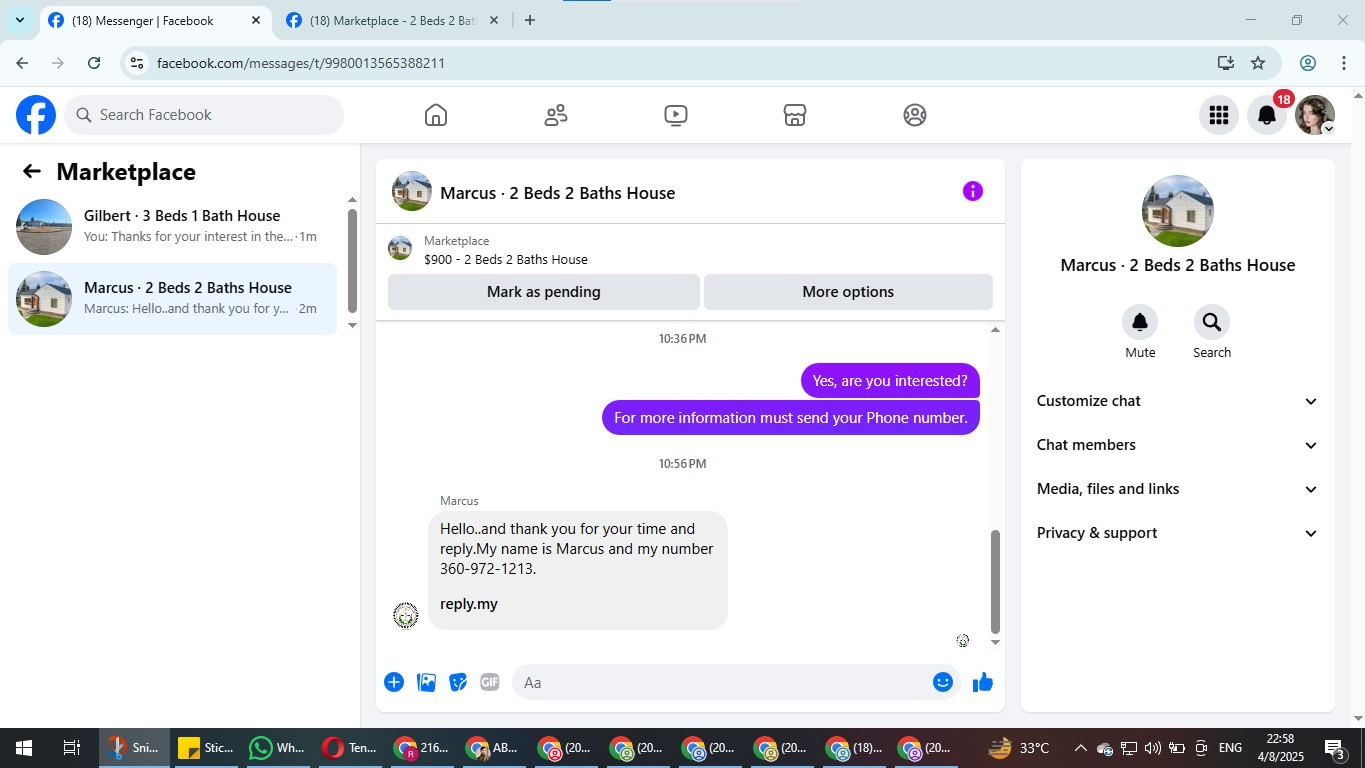1365x768 pixels.
Task: Click the browser address bar URL
Action: click(x=301, y=63)
